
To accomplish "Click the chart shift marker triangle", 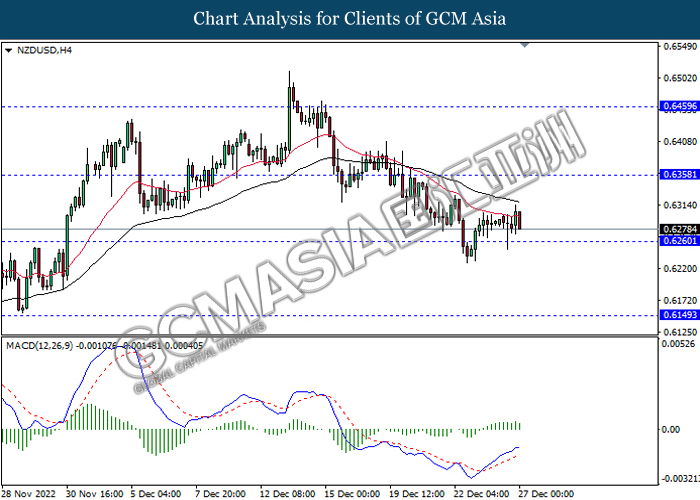I will click(x=525, y=45).
